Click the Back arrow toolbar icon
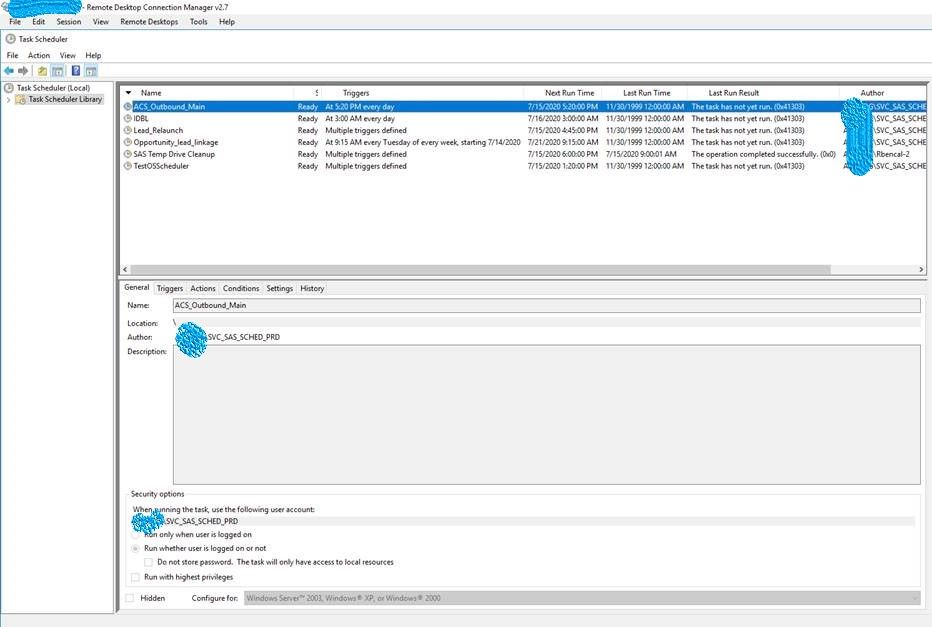Image resolution: width=932 pixels, height=627 pixels. [x=9, y=71]
